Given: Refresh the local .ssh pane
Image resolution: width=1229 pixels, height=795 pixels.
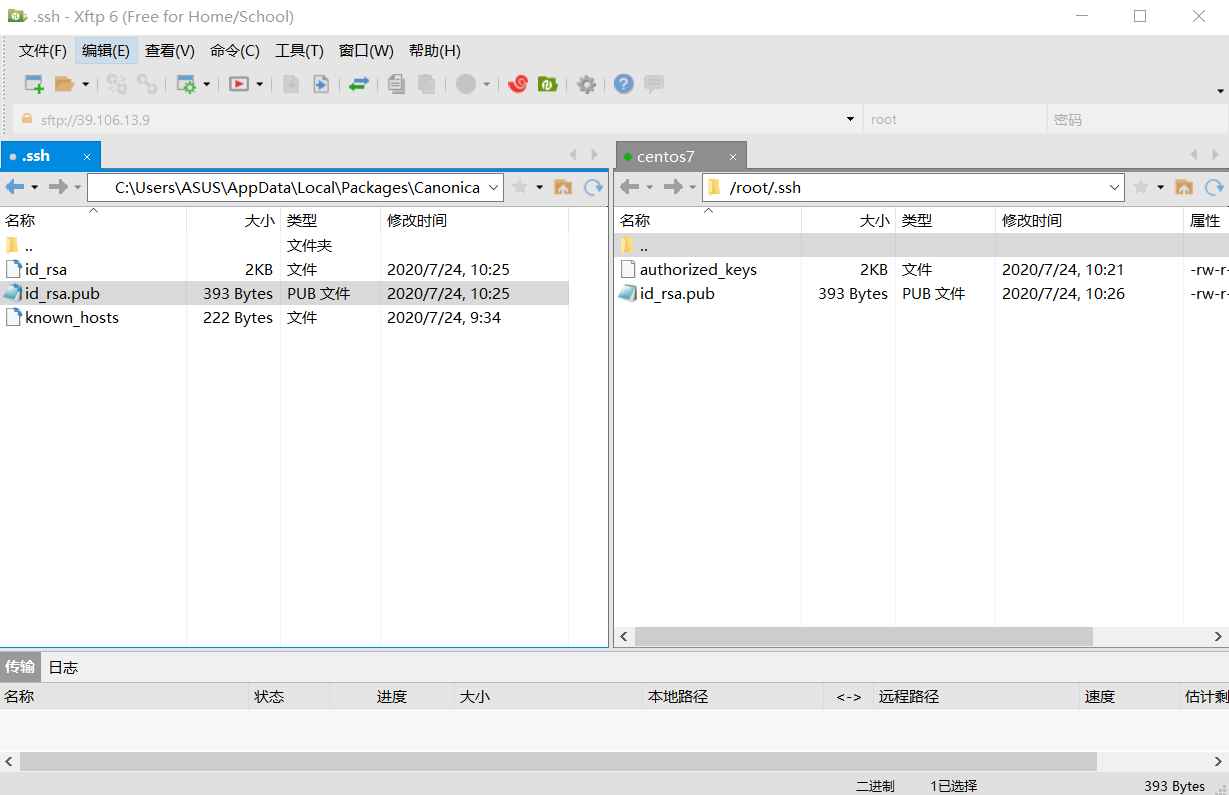Looking at the screenshot, I should point(593,187).
